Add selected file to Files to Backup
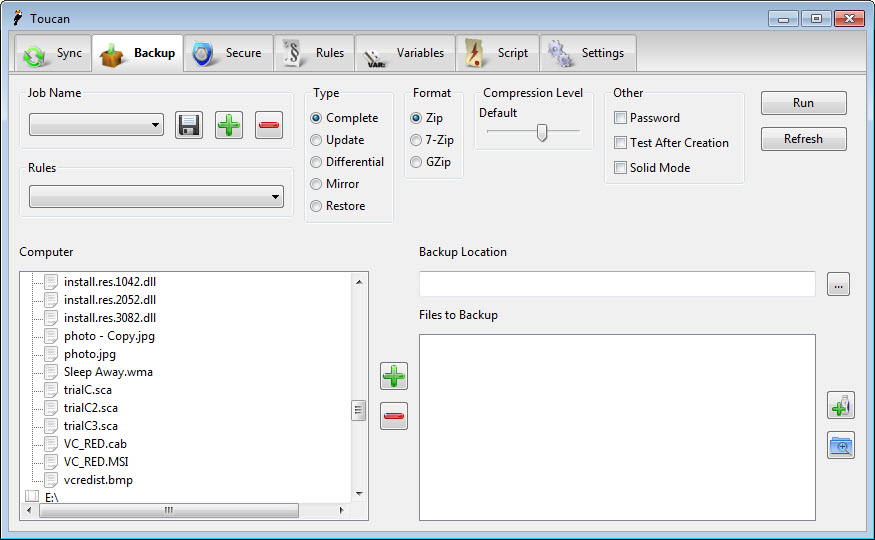The image size is (875, 540). 394,376
